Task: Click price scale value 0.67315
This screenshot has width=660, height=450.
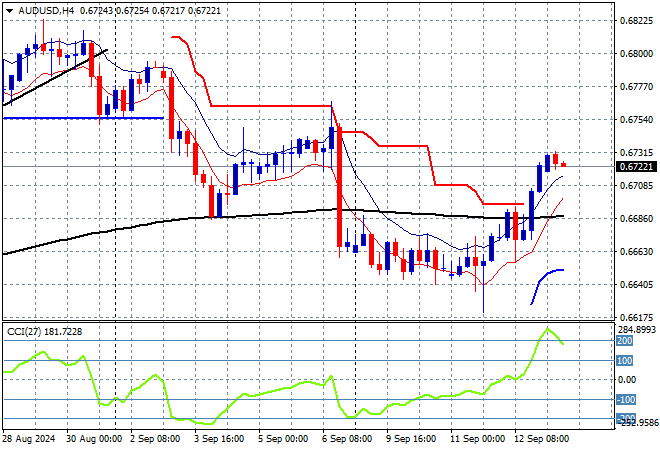Action: 636,152
